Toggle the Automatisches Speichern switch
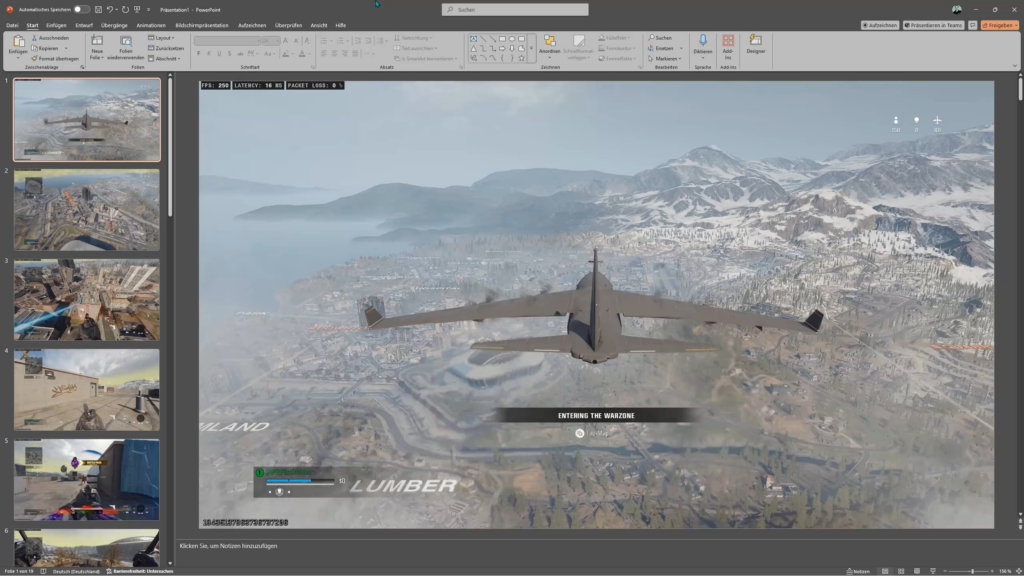1024x576 pixels. [81, 10]
